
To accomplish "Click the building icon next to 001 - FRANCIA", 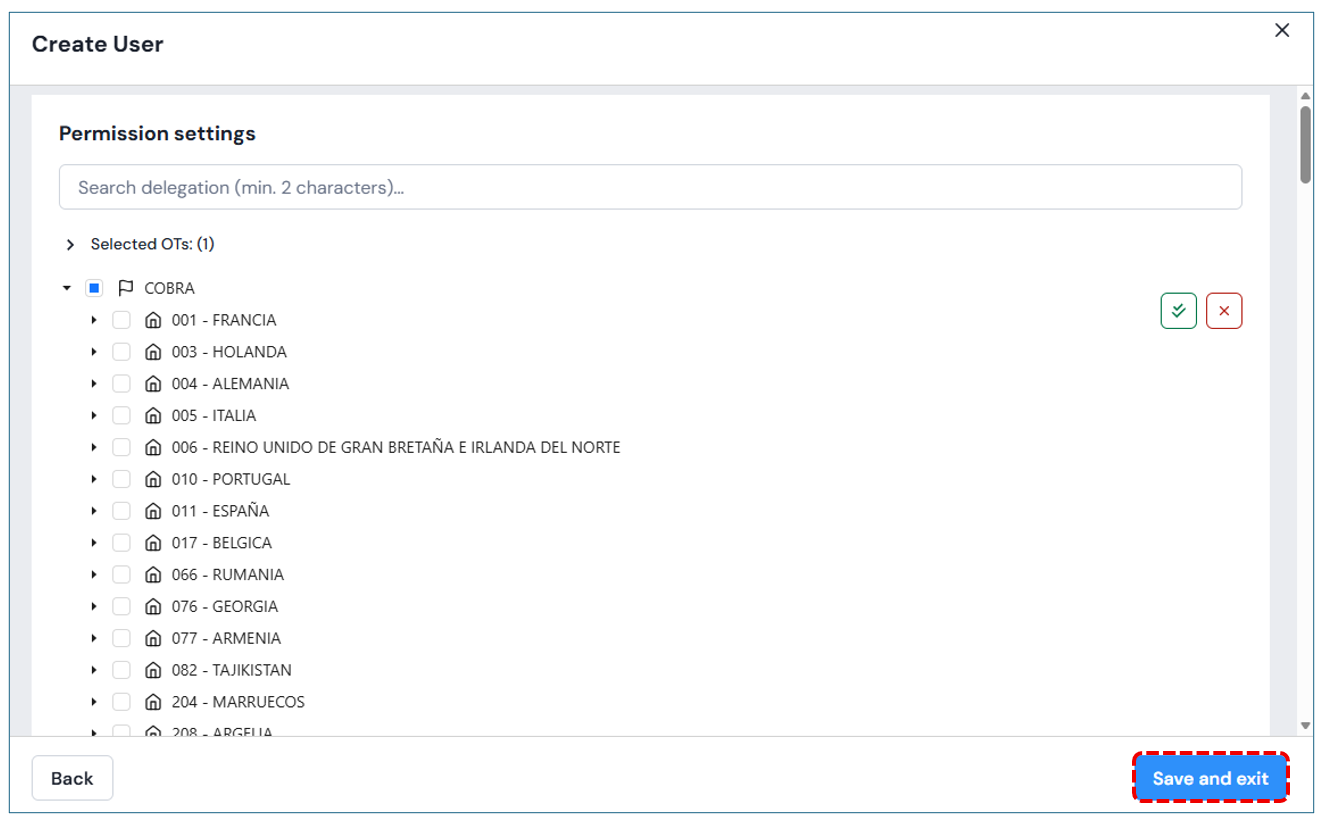I will [x=153, y=320].
